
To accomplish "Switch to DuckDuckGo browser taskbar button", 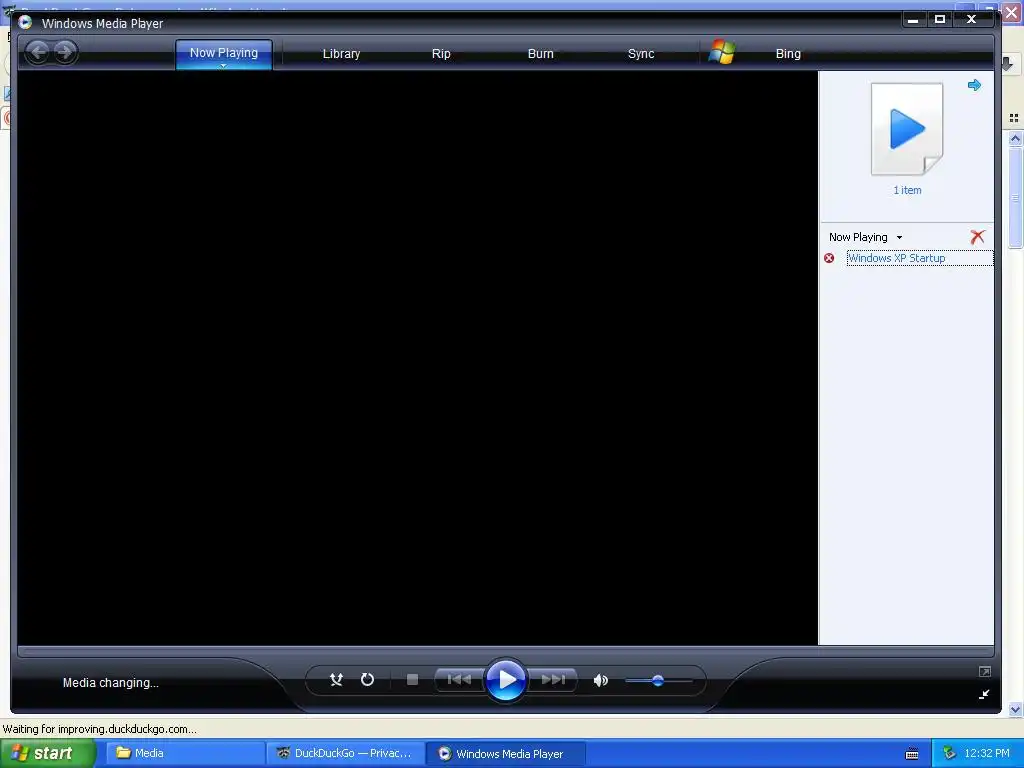I will coord(345,753).
